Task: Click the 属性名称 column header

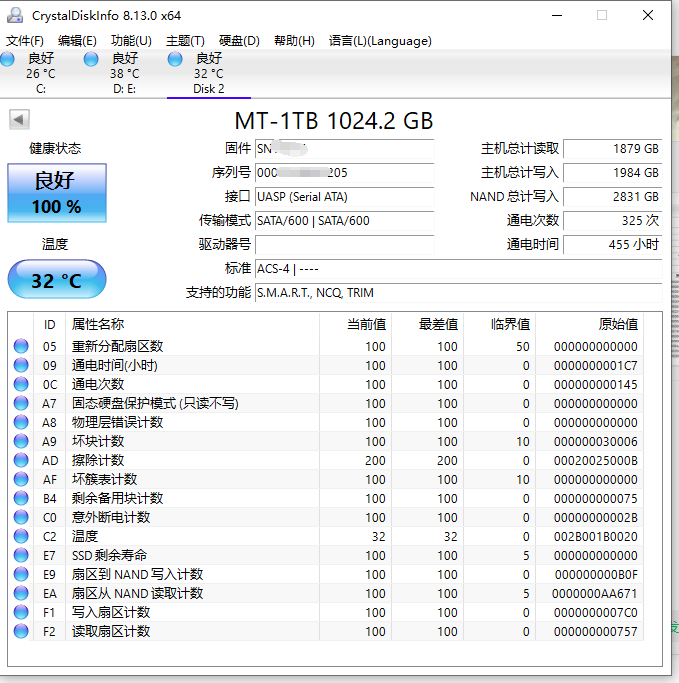Action: (193, 325)
